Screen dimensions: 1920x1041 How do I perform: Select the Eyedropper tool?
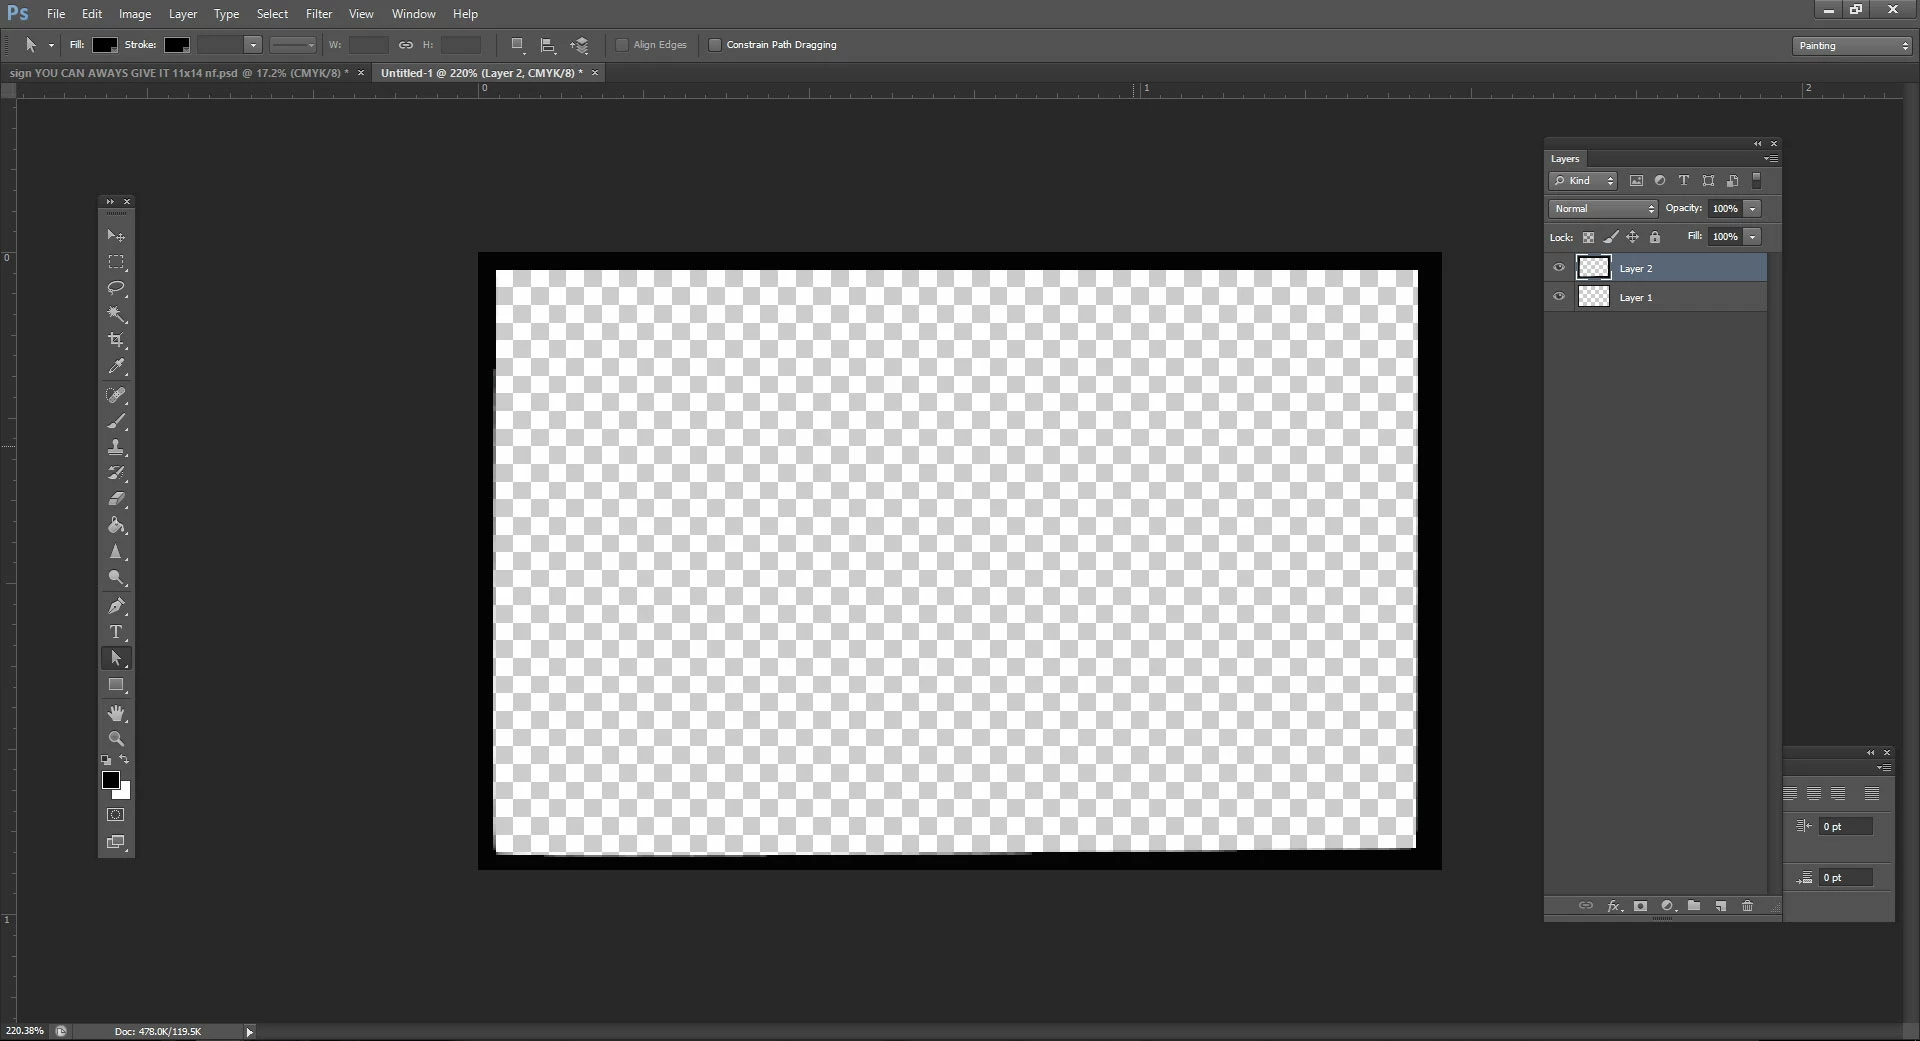[x=116, y=367]
